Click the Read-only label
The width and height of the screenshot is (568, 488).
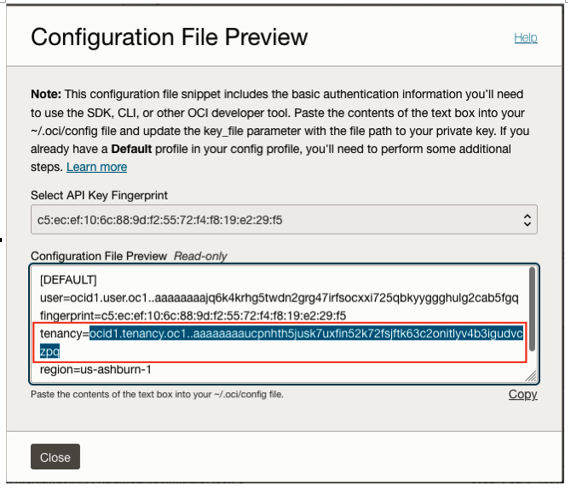click(x=200, y=256)
